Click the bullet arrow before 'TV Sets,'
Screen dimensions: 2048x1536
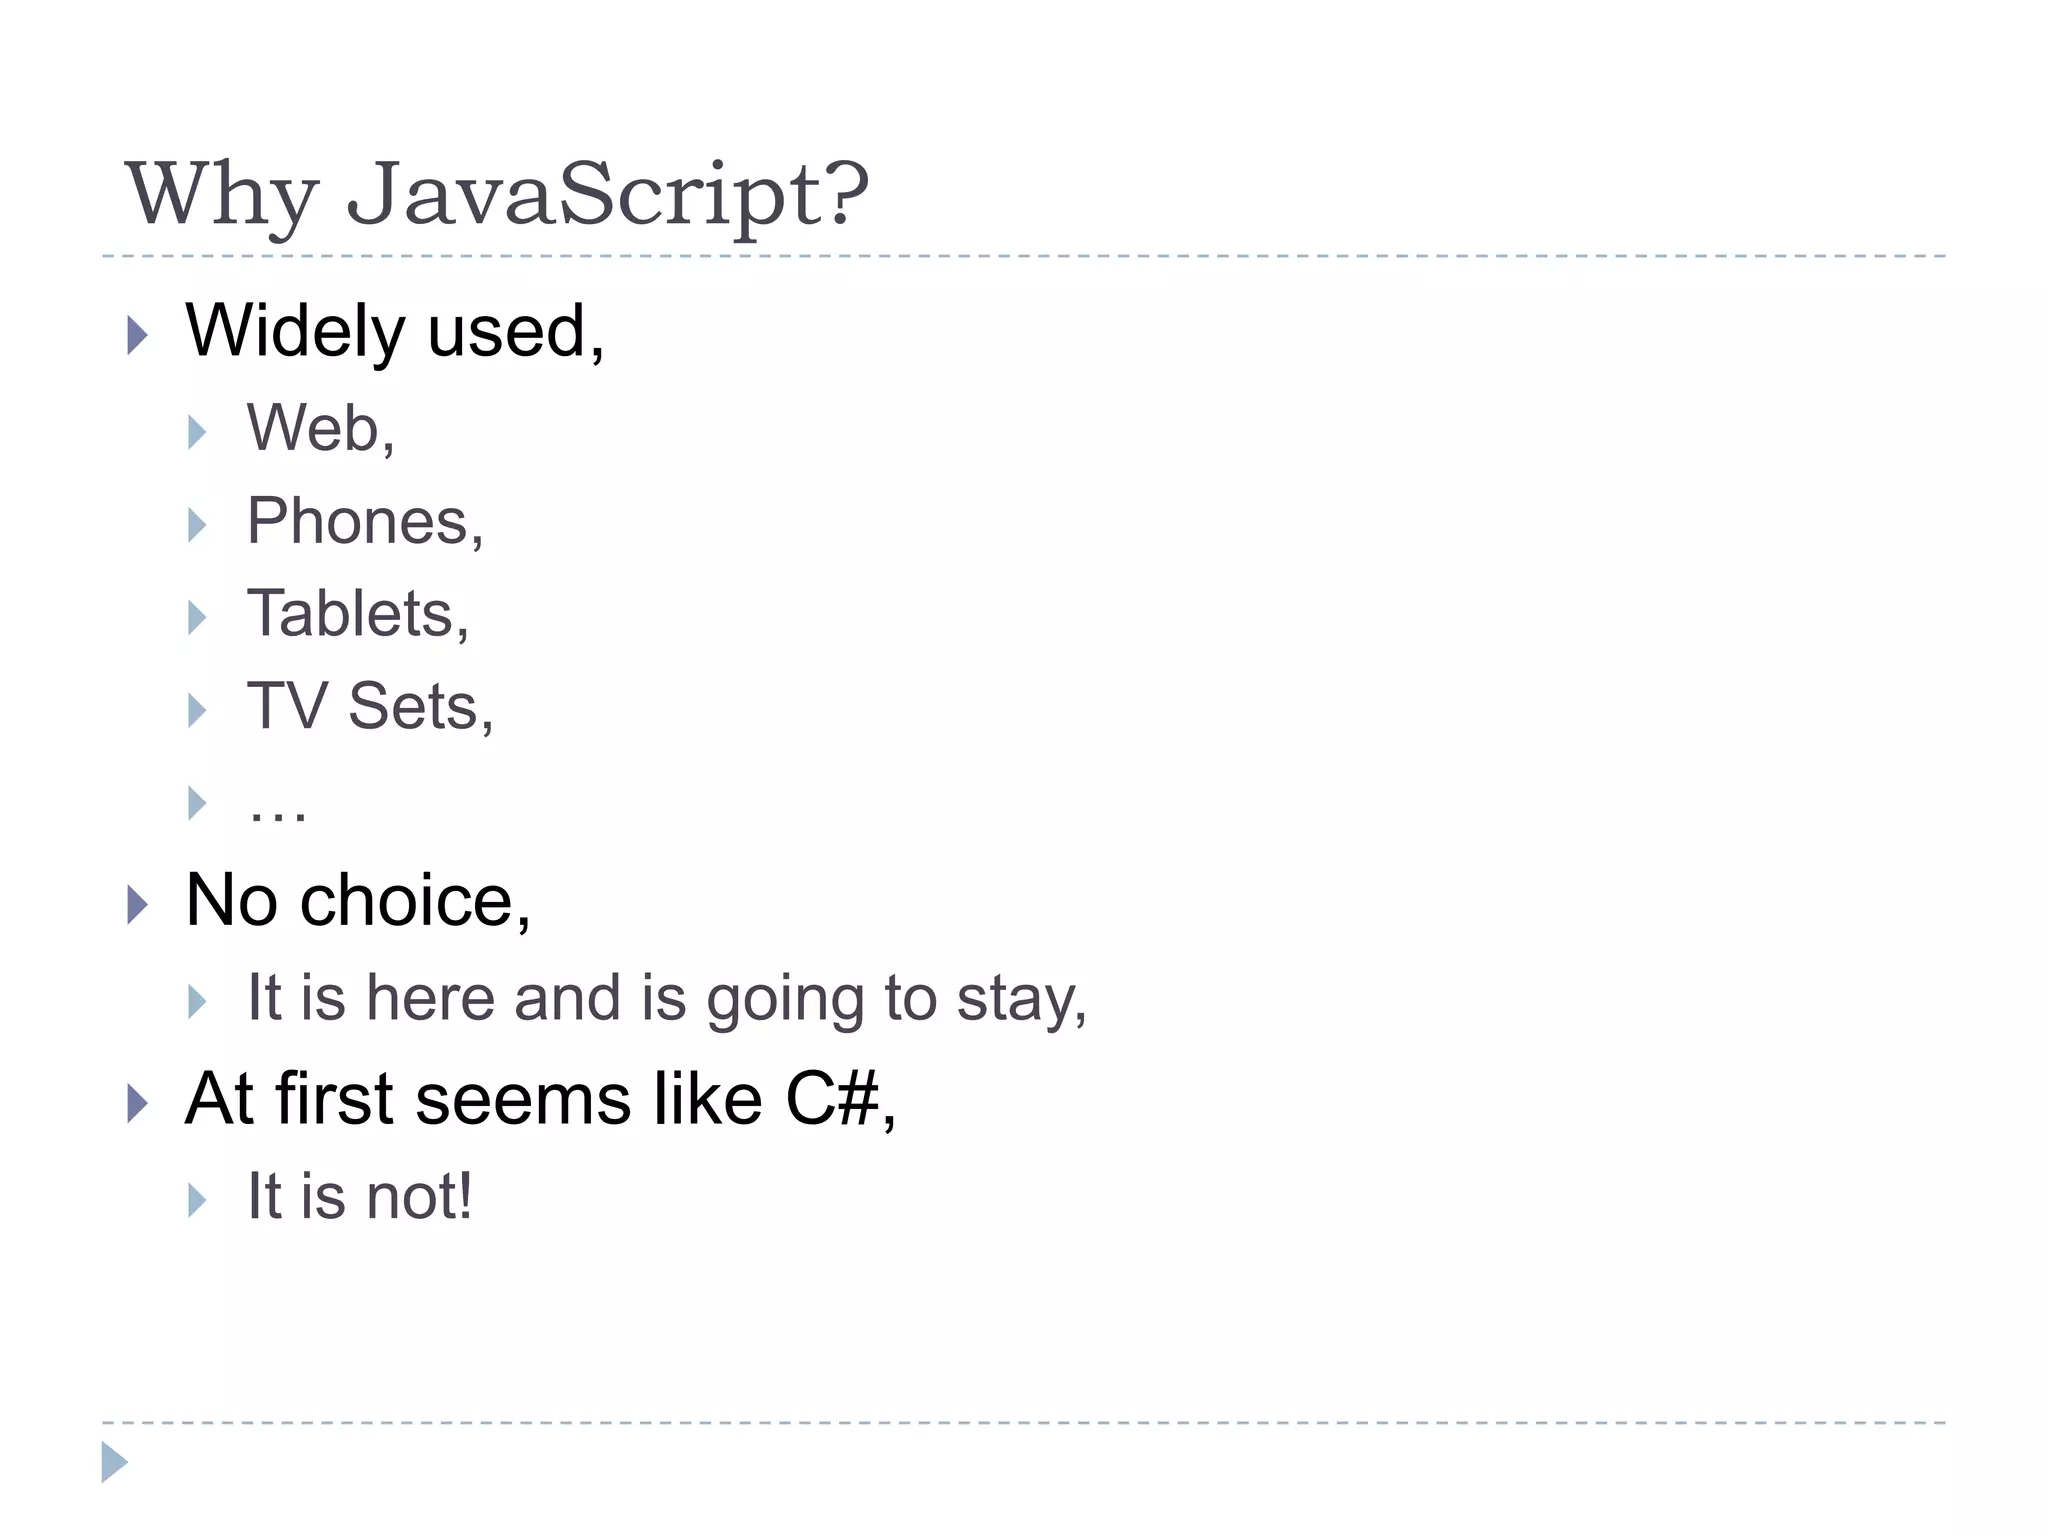[197, 710]
